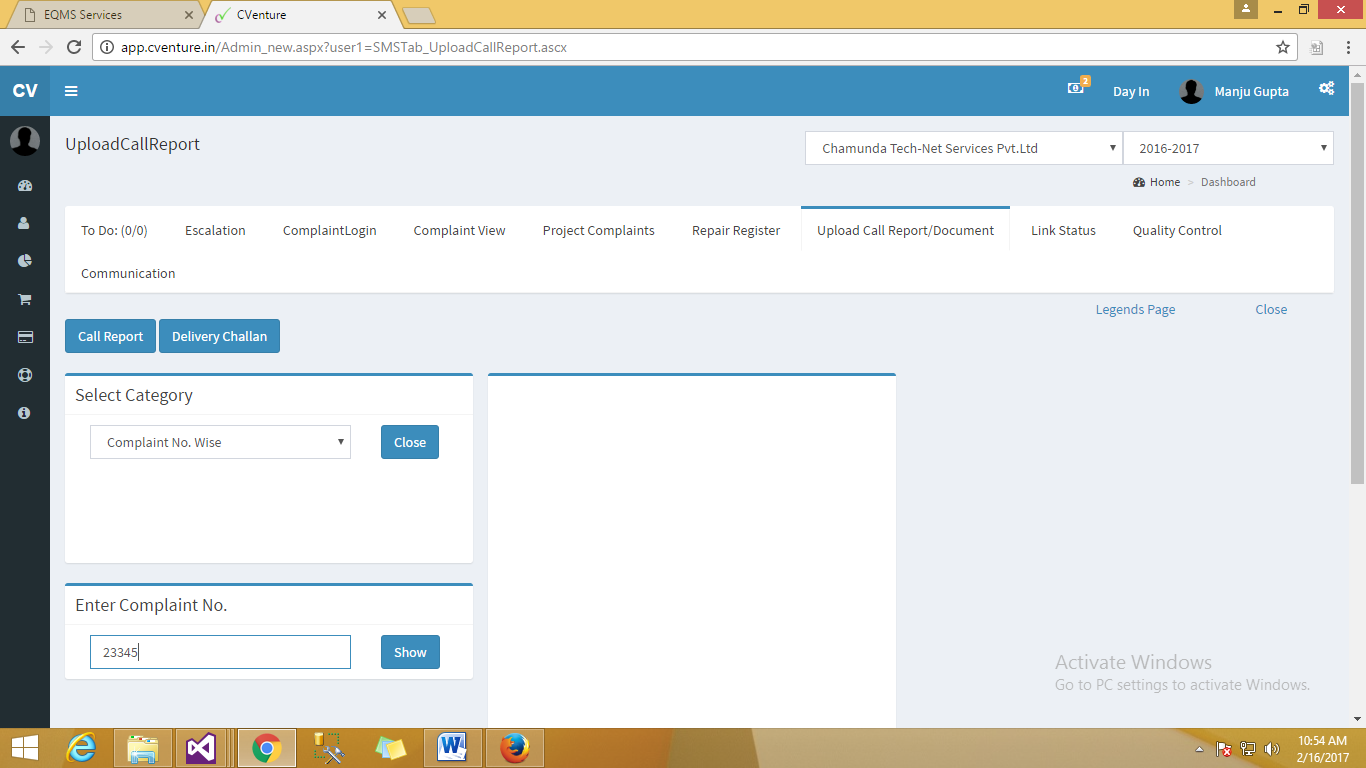Viewport: 1366px width, 768px height.
Task: Open Firefox from taskbar
Action: 515,748
